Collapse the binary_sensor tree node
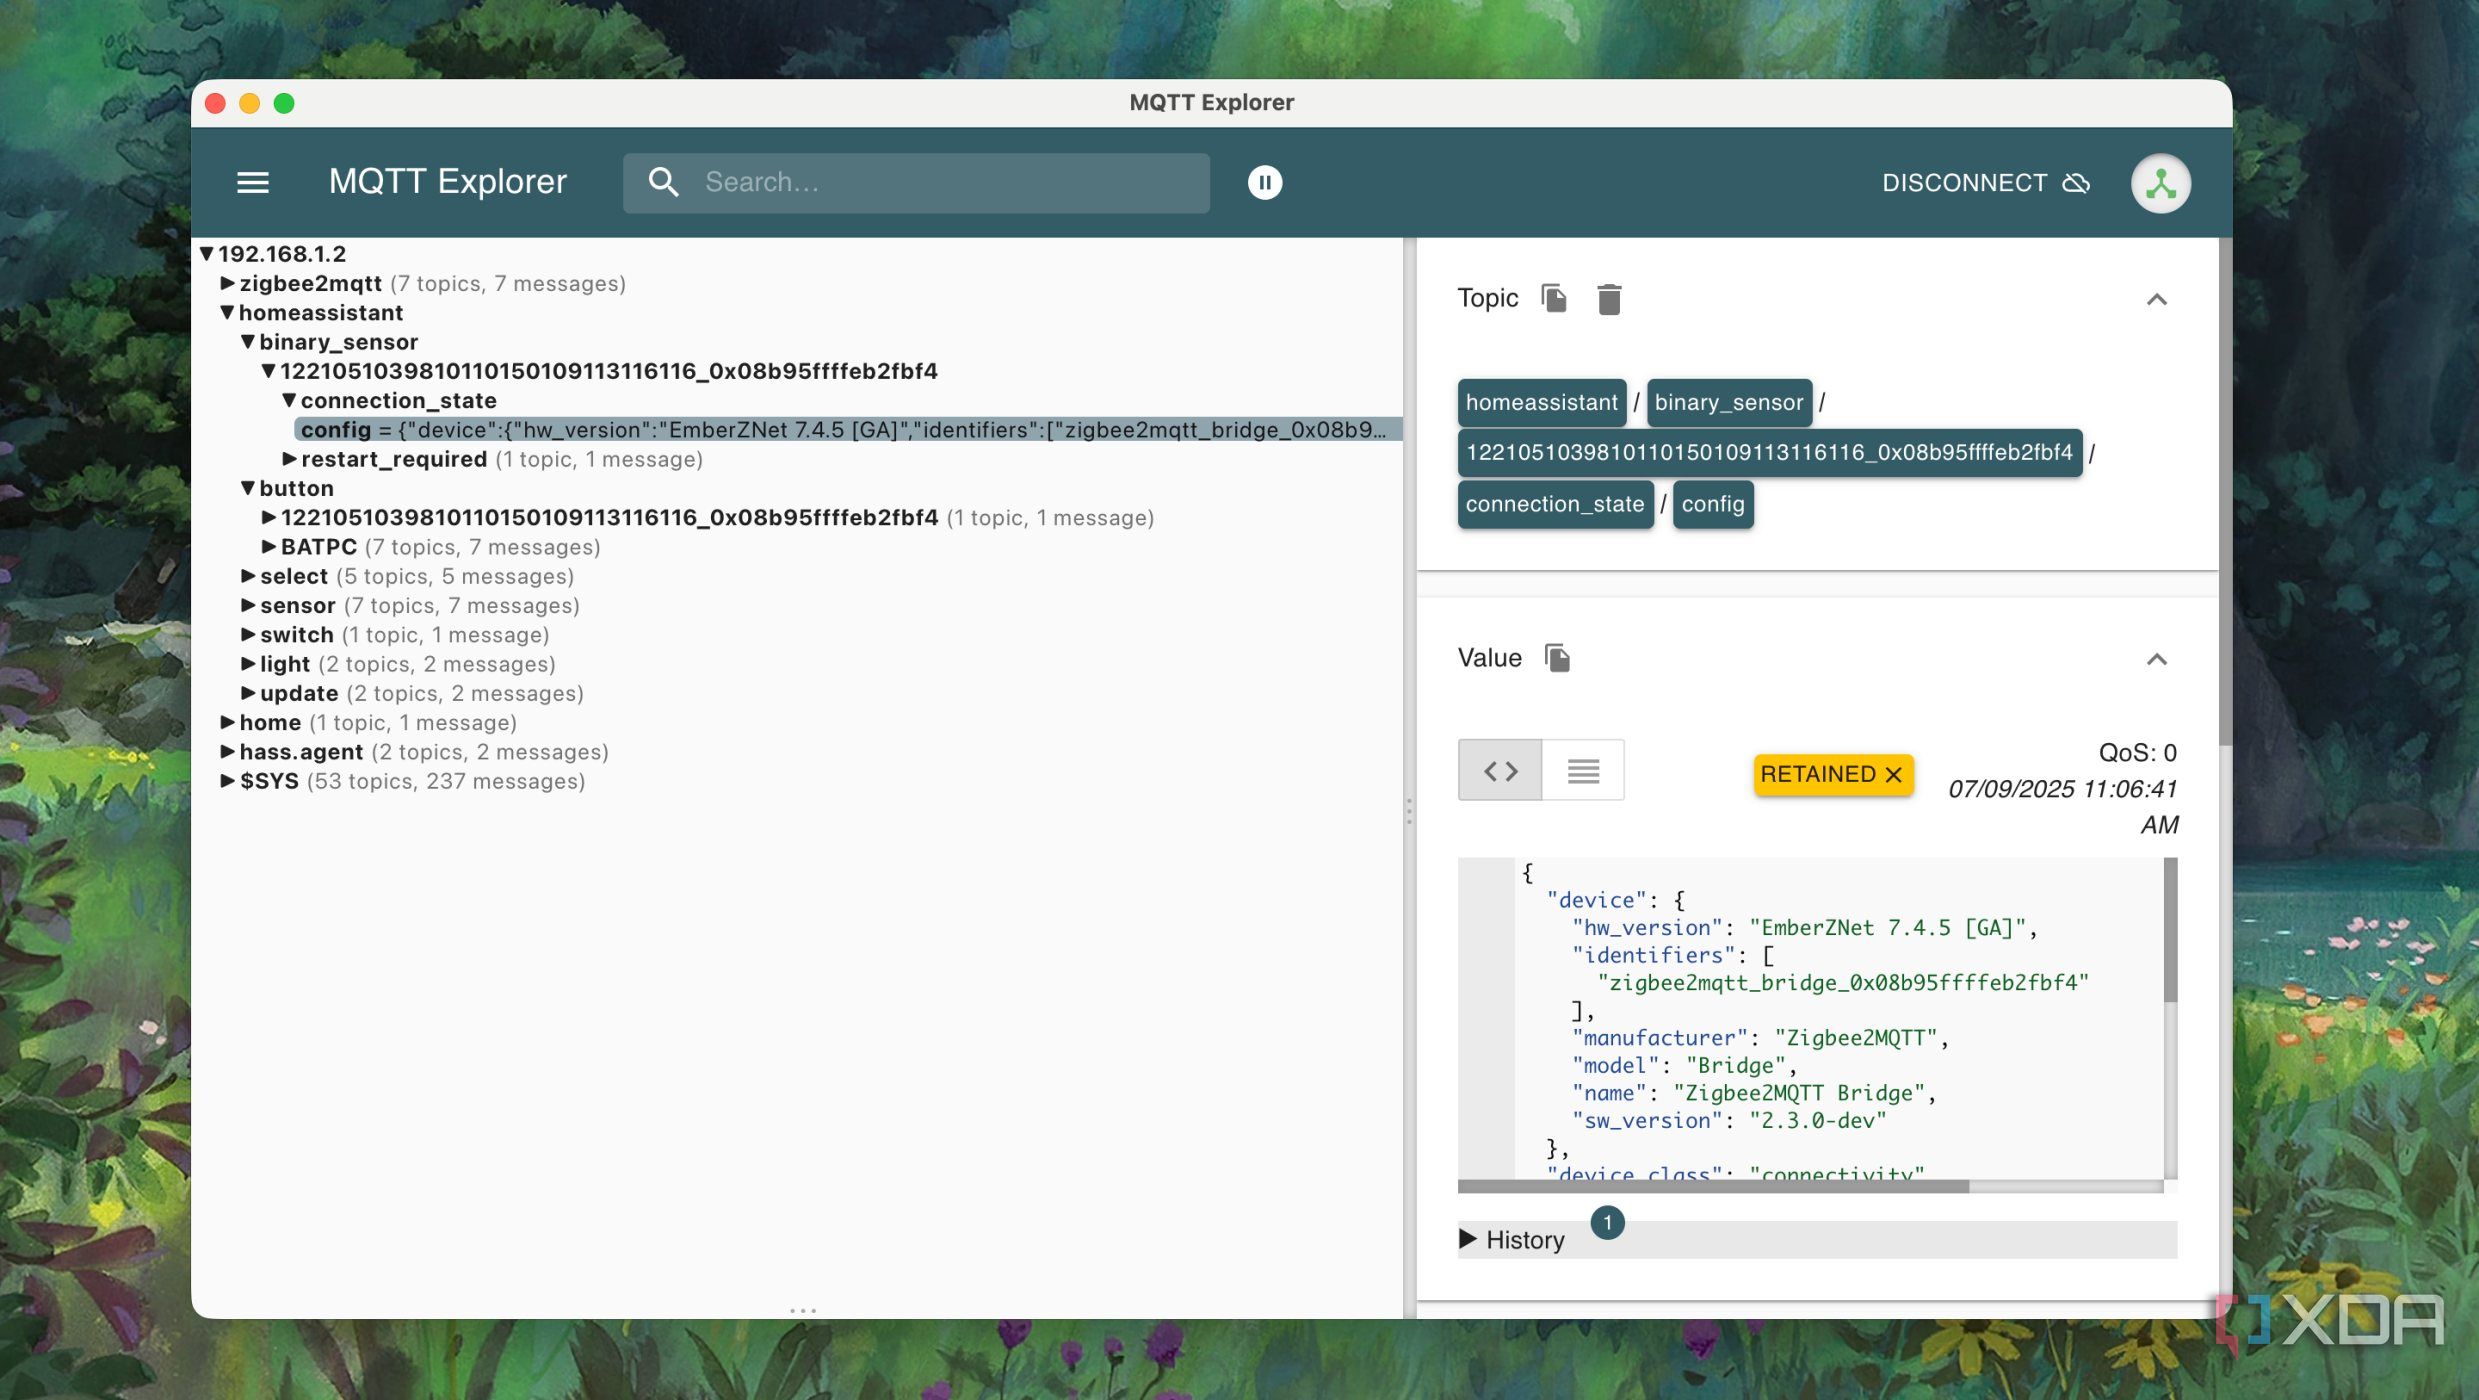Viewport: 2479px width, 1400px height. (x=248, y=342)
